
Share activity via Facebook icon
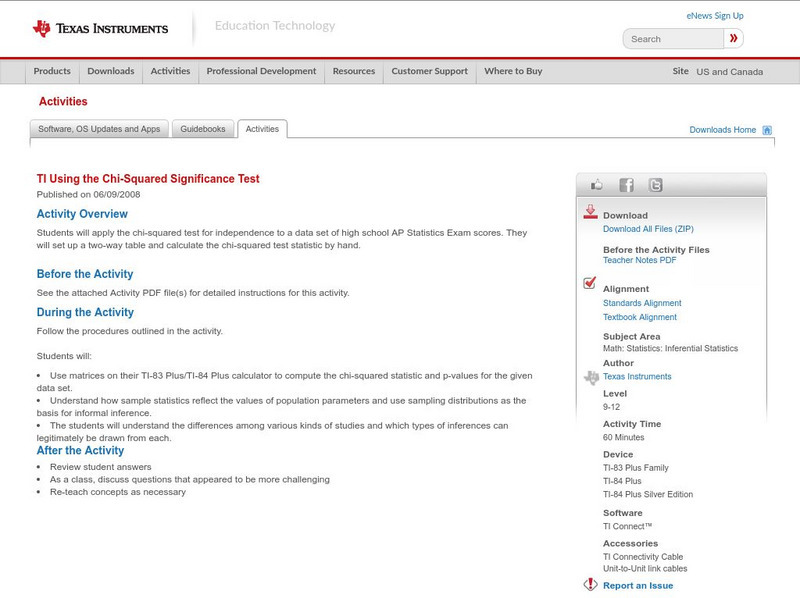[626, 185]
